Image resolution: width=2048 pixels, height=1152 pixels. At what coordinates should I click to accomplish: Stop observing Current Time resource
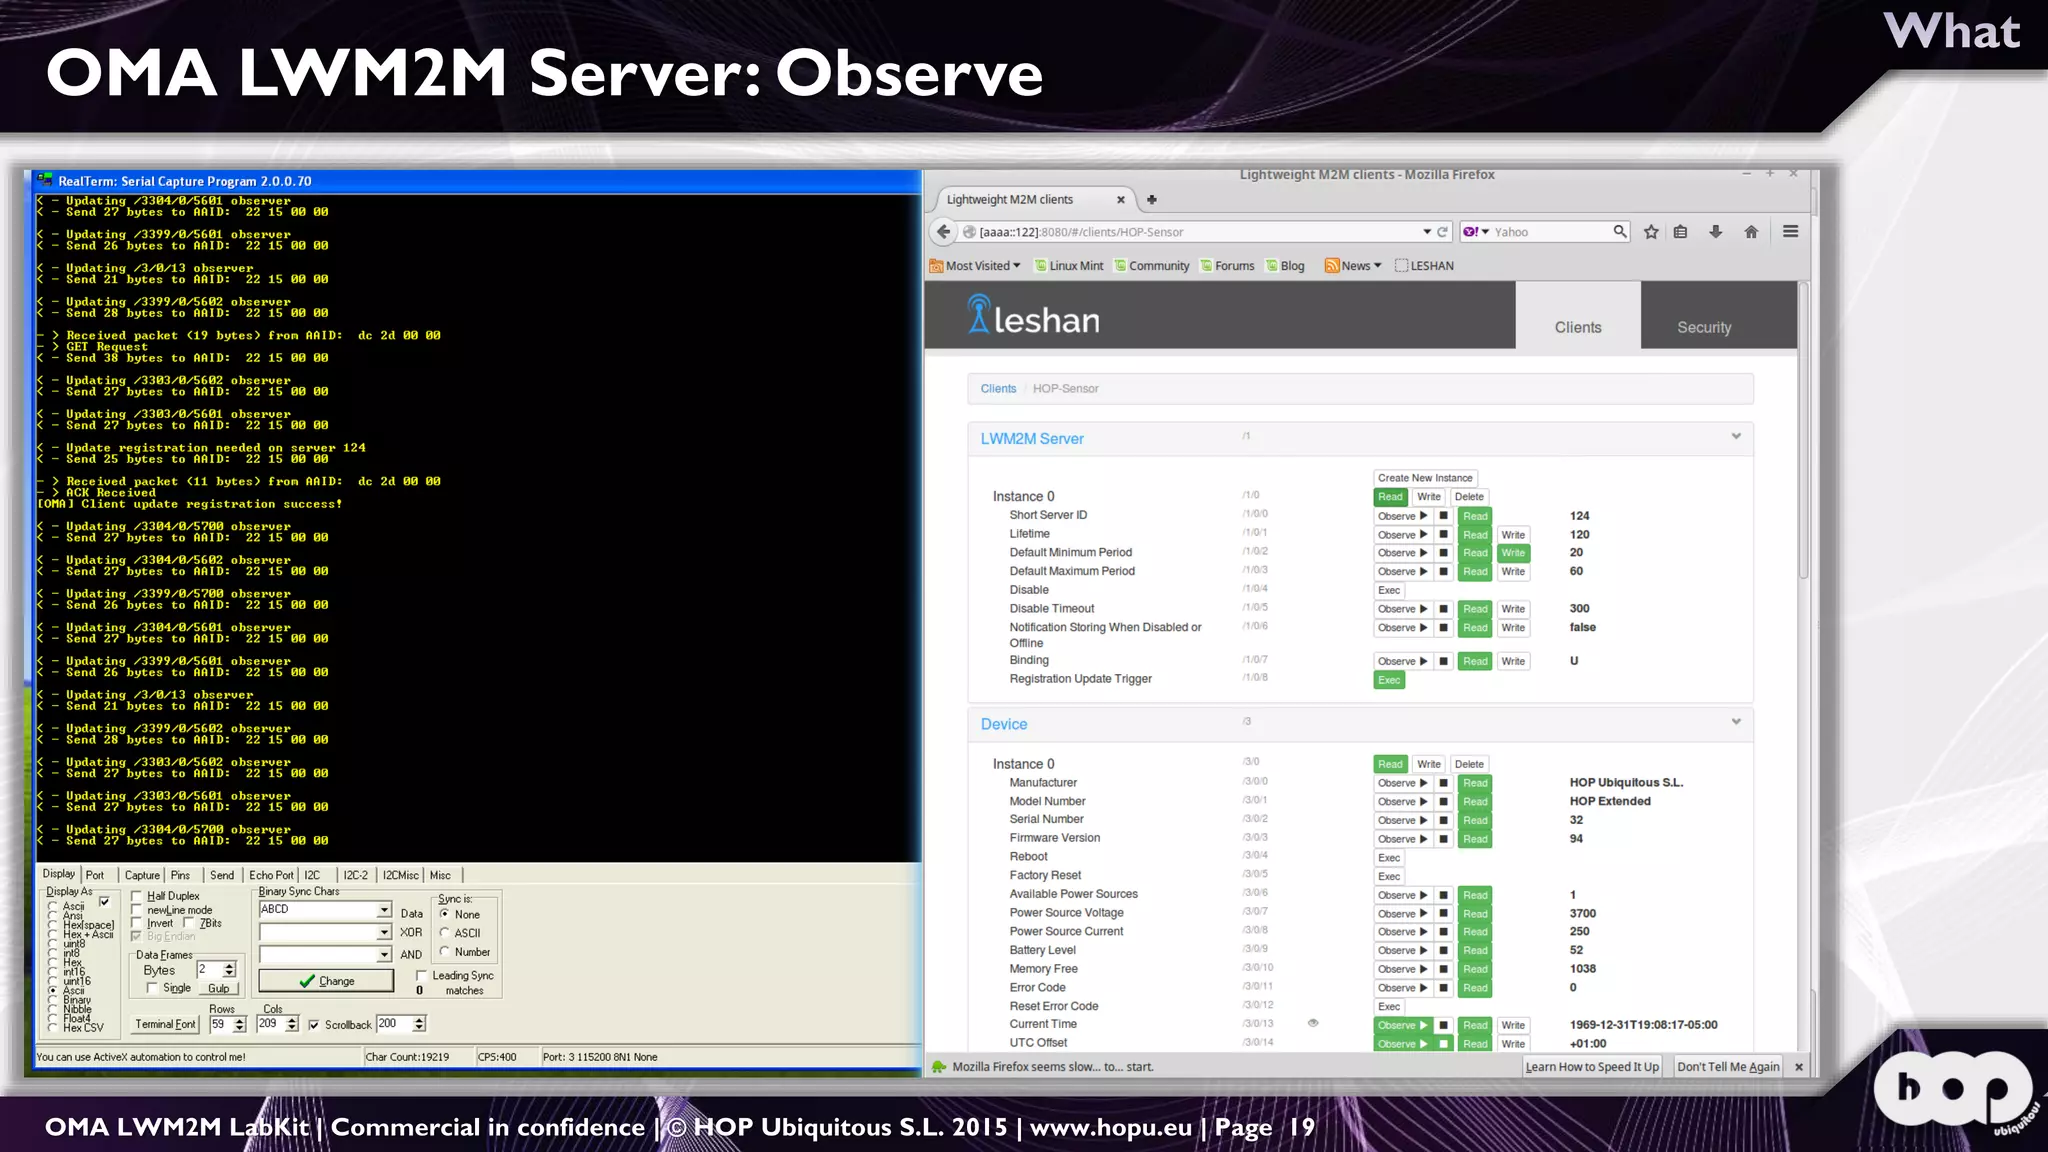click(x=1443, y=1025)
